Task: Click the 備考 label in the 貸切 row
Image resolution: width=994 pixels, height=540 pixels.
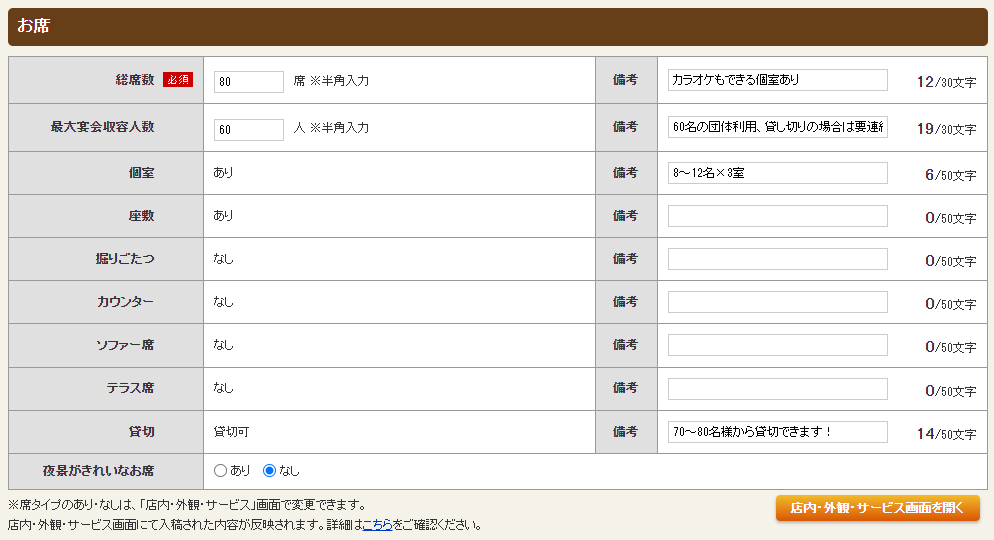Action: point(625,432)
